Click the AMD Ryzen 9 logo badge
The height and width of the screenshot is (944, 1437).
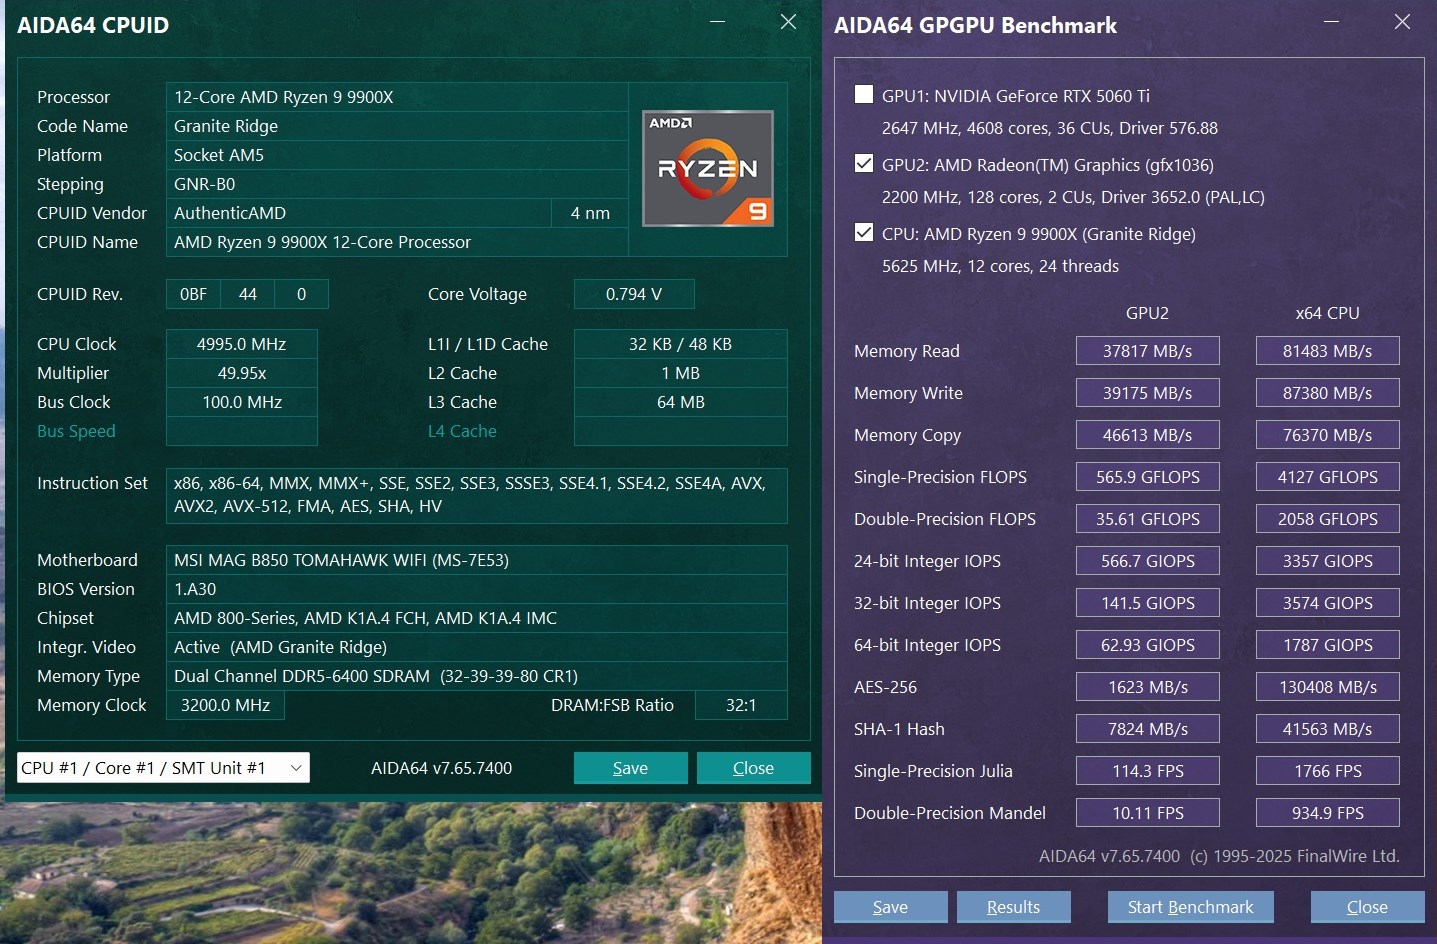[708, 168]
